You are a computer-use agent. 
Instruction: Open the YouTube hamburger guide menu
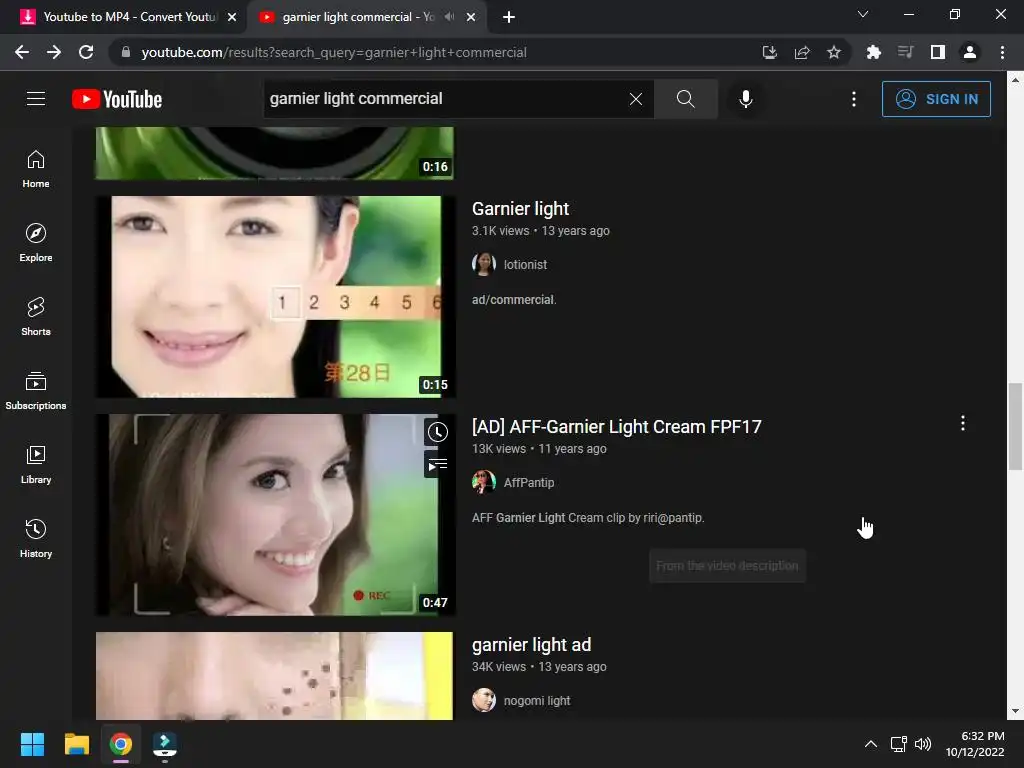36,99
